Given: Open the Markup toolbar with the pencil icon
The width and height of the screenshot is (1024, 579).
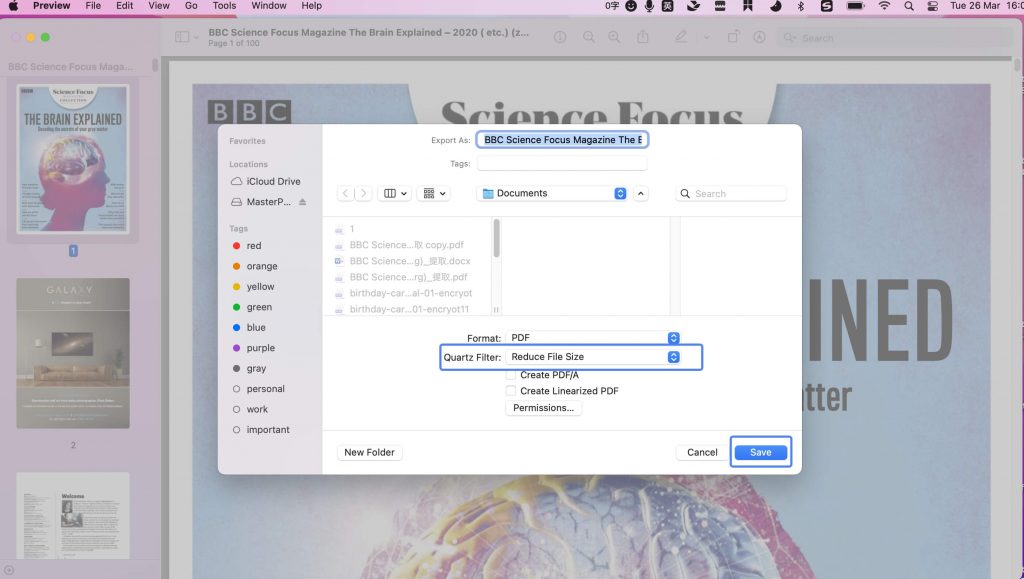Looking at the screenshot, I should 680,37.
